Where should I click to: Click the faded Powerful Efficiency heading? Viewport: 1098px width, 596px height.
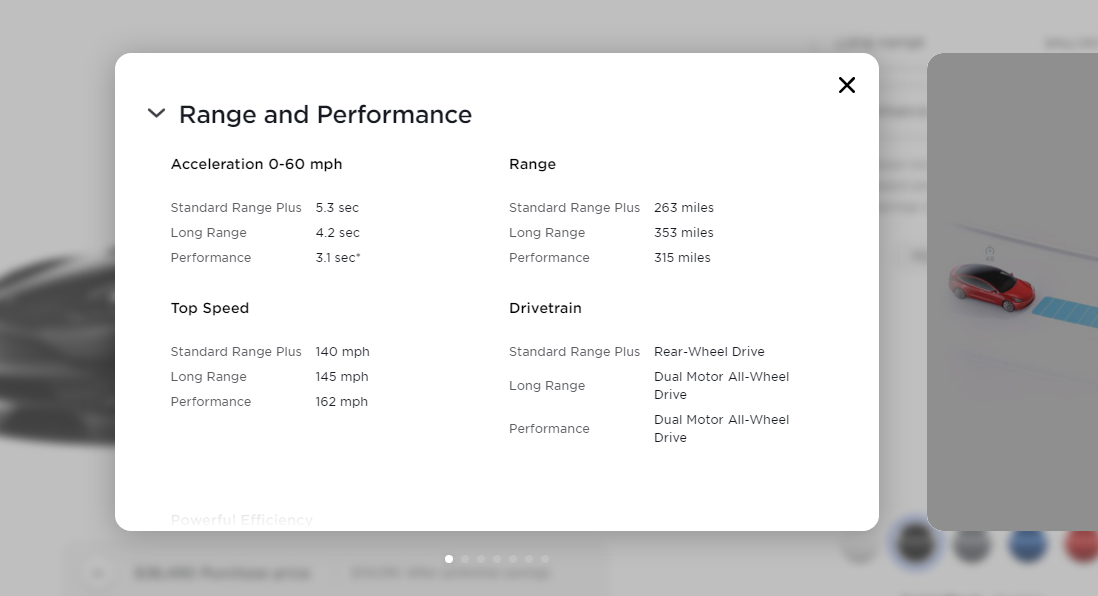tap(242, 520)
